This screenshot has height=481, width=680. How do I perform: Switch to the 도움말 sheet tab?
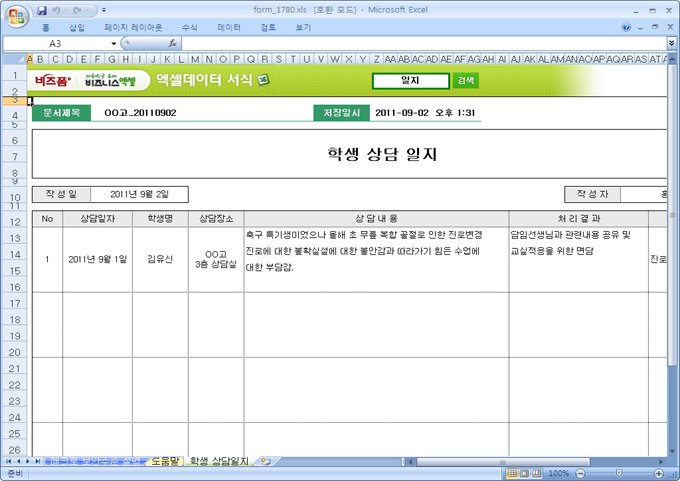coord(165,461)
